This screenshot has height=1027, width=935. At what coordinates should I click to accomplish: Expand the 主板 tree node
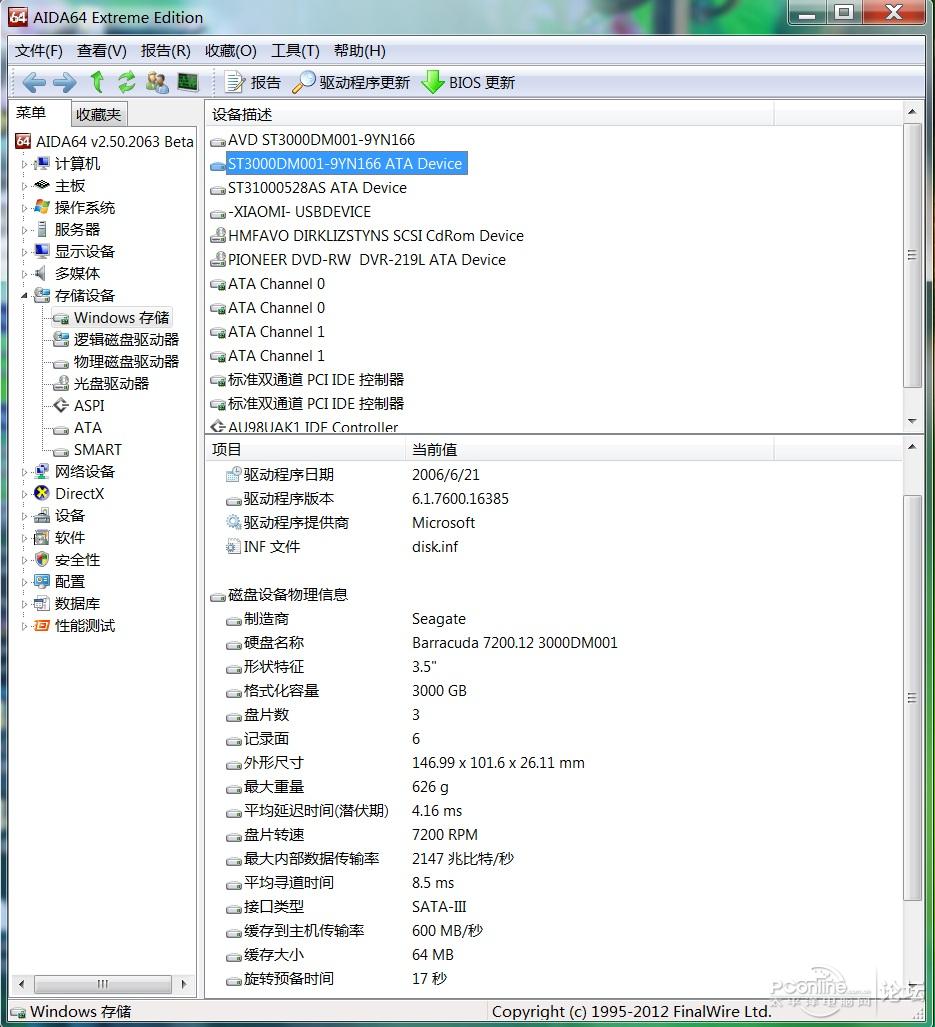click(x=24, y=186)
